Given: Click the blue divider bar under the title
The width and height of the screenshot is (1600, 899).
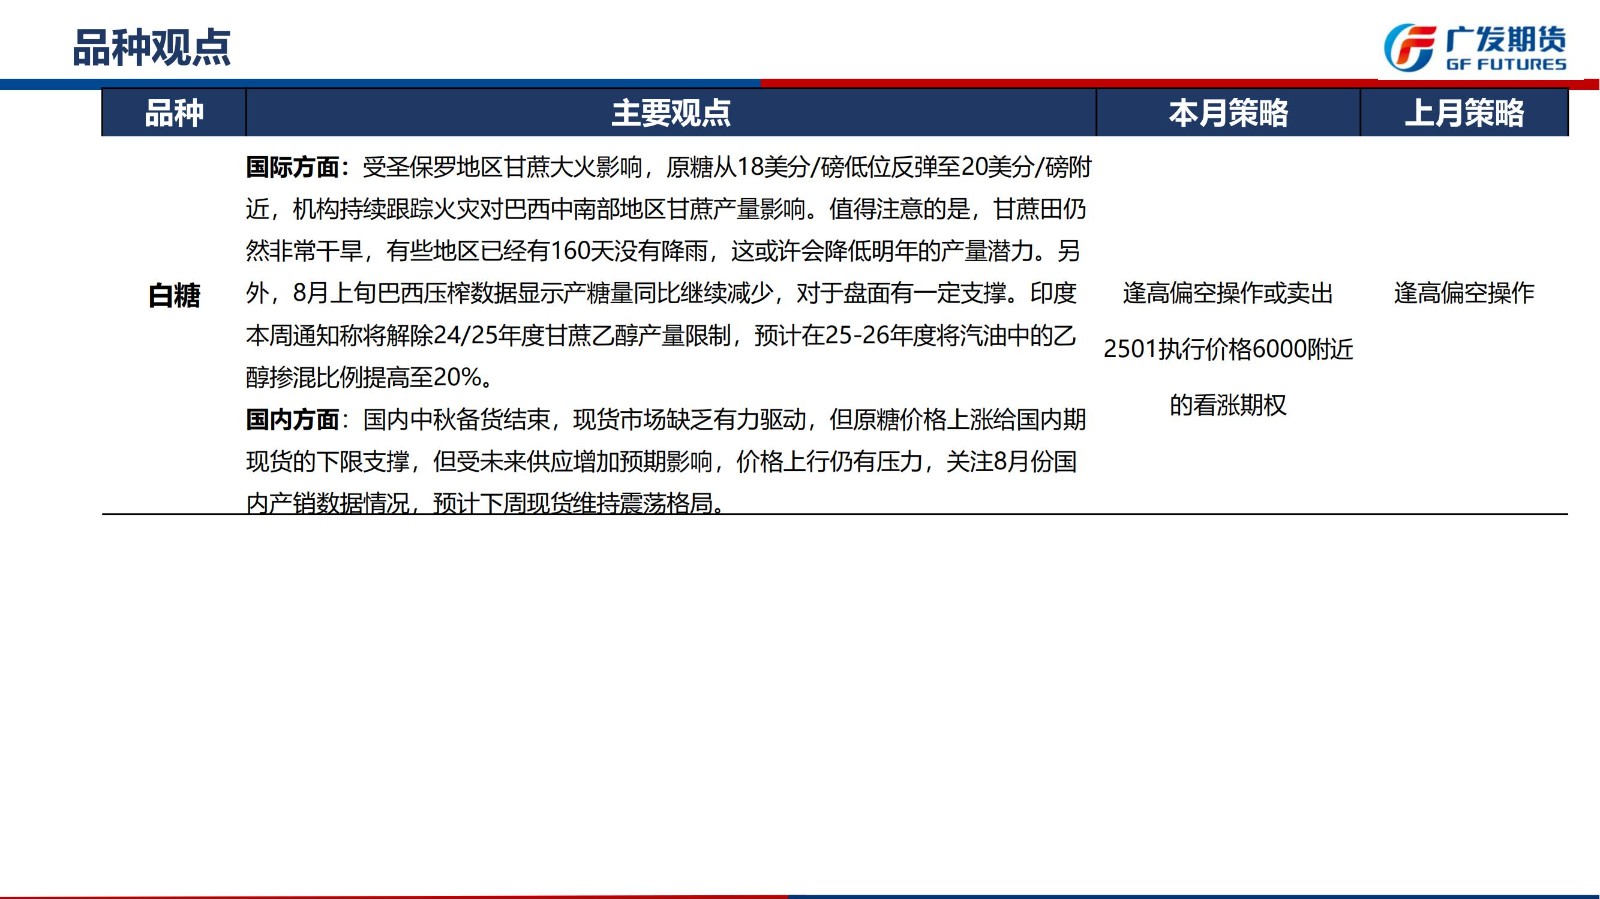Looking at the screenshot, I should [x=380, y=84].
